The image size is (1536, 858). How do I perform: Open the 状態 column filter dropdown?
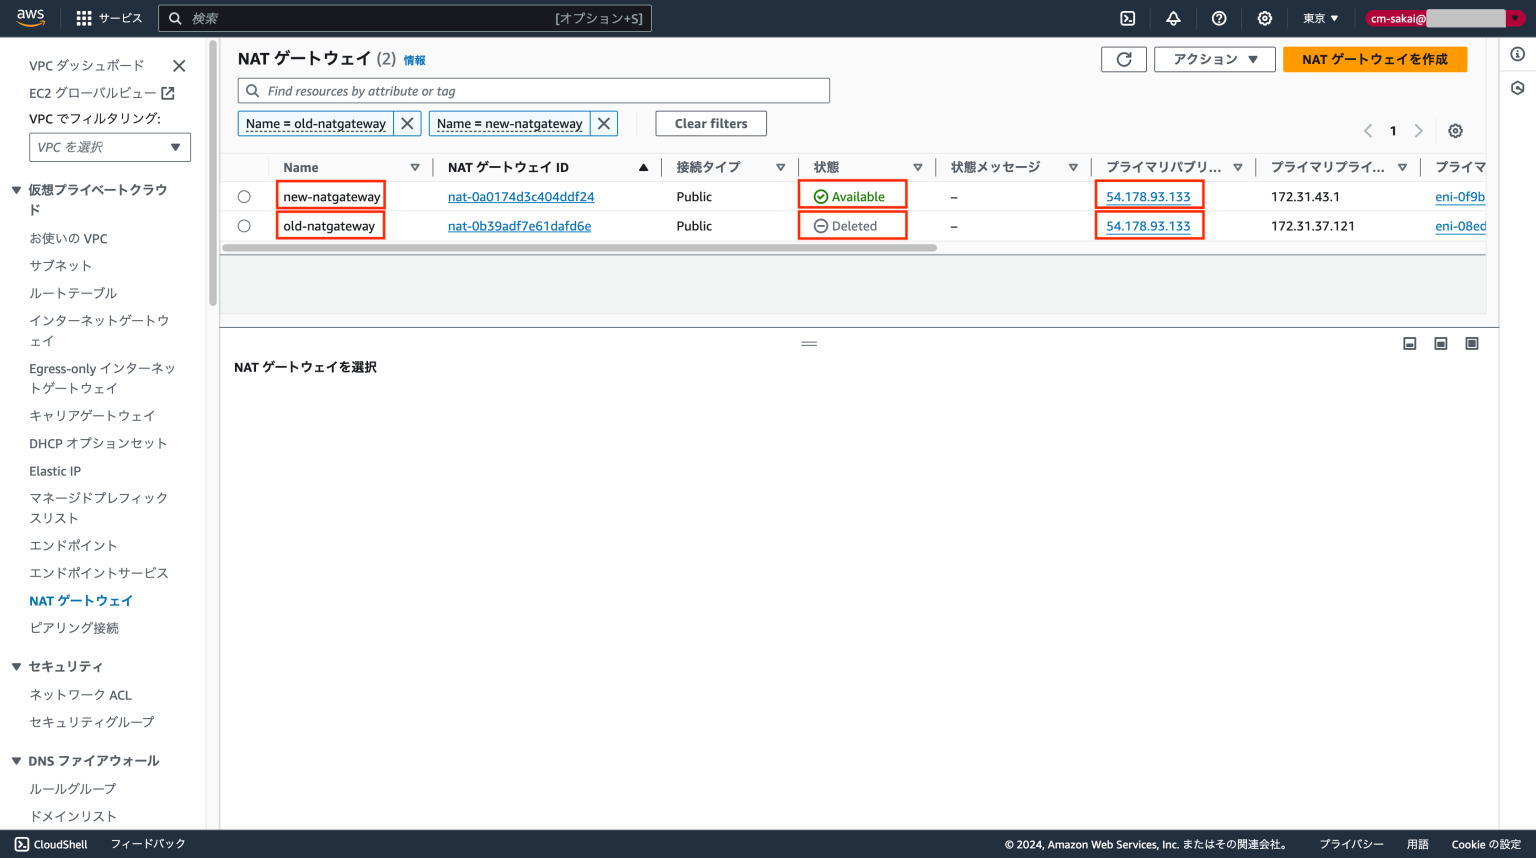(x=917, y=167)
